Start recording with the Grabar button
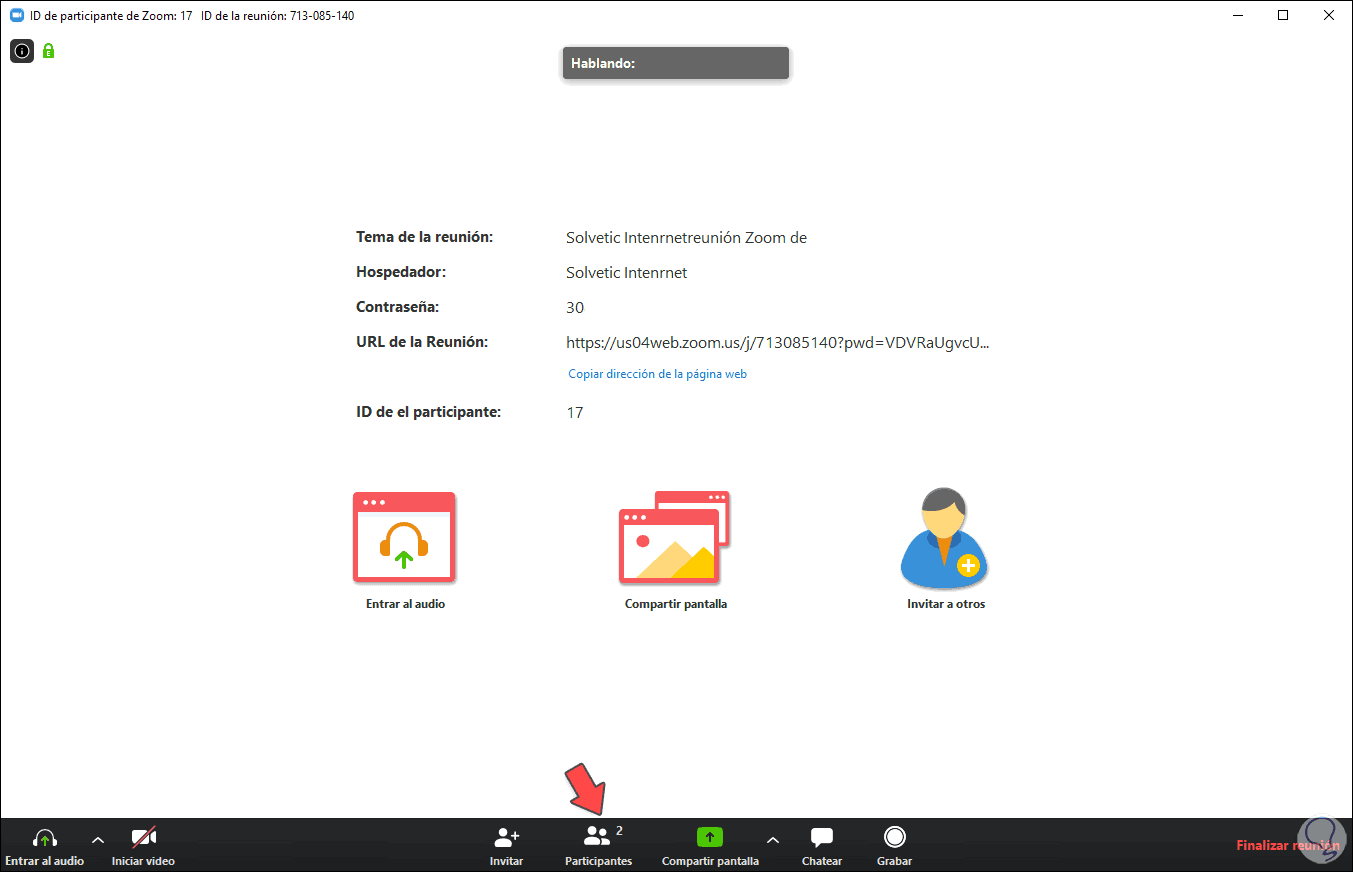Viewport: 1353px width, 872px height. click(x=894, y=846)
